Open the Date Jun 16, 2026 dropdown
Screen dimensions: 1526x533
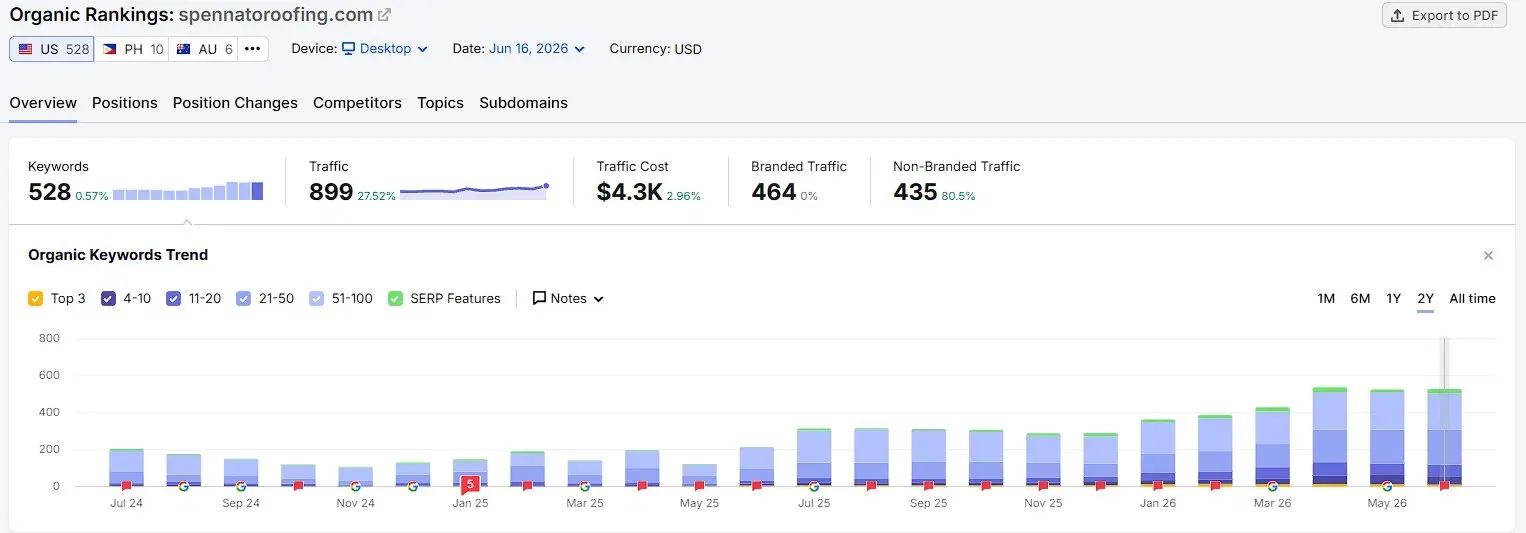[x=537, y=48]
